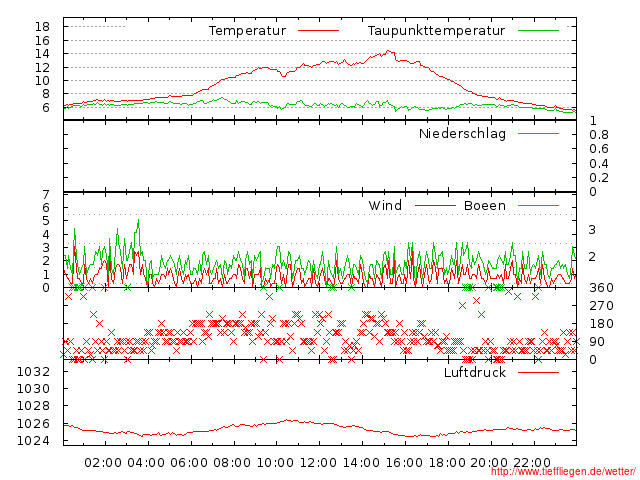This screenshot has height=480, width=640.
Task: Click the 18:00 time axis label
Action: point(447,463)
